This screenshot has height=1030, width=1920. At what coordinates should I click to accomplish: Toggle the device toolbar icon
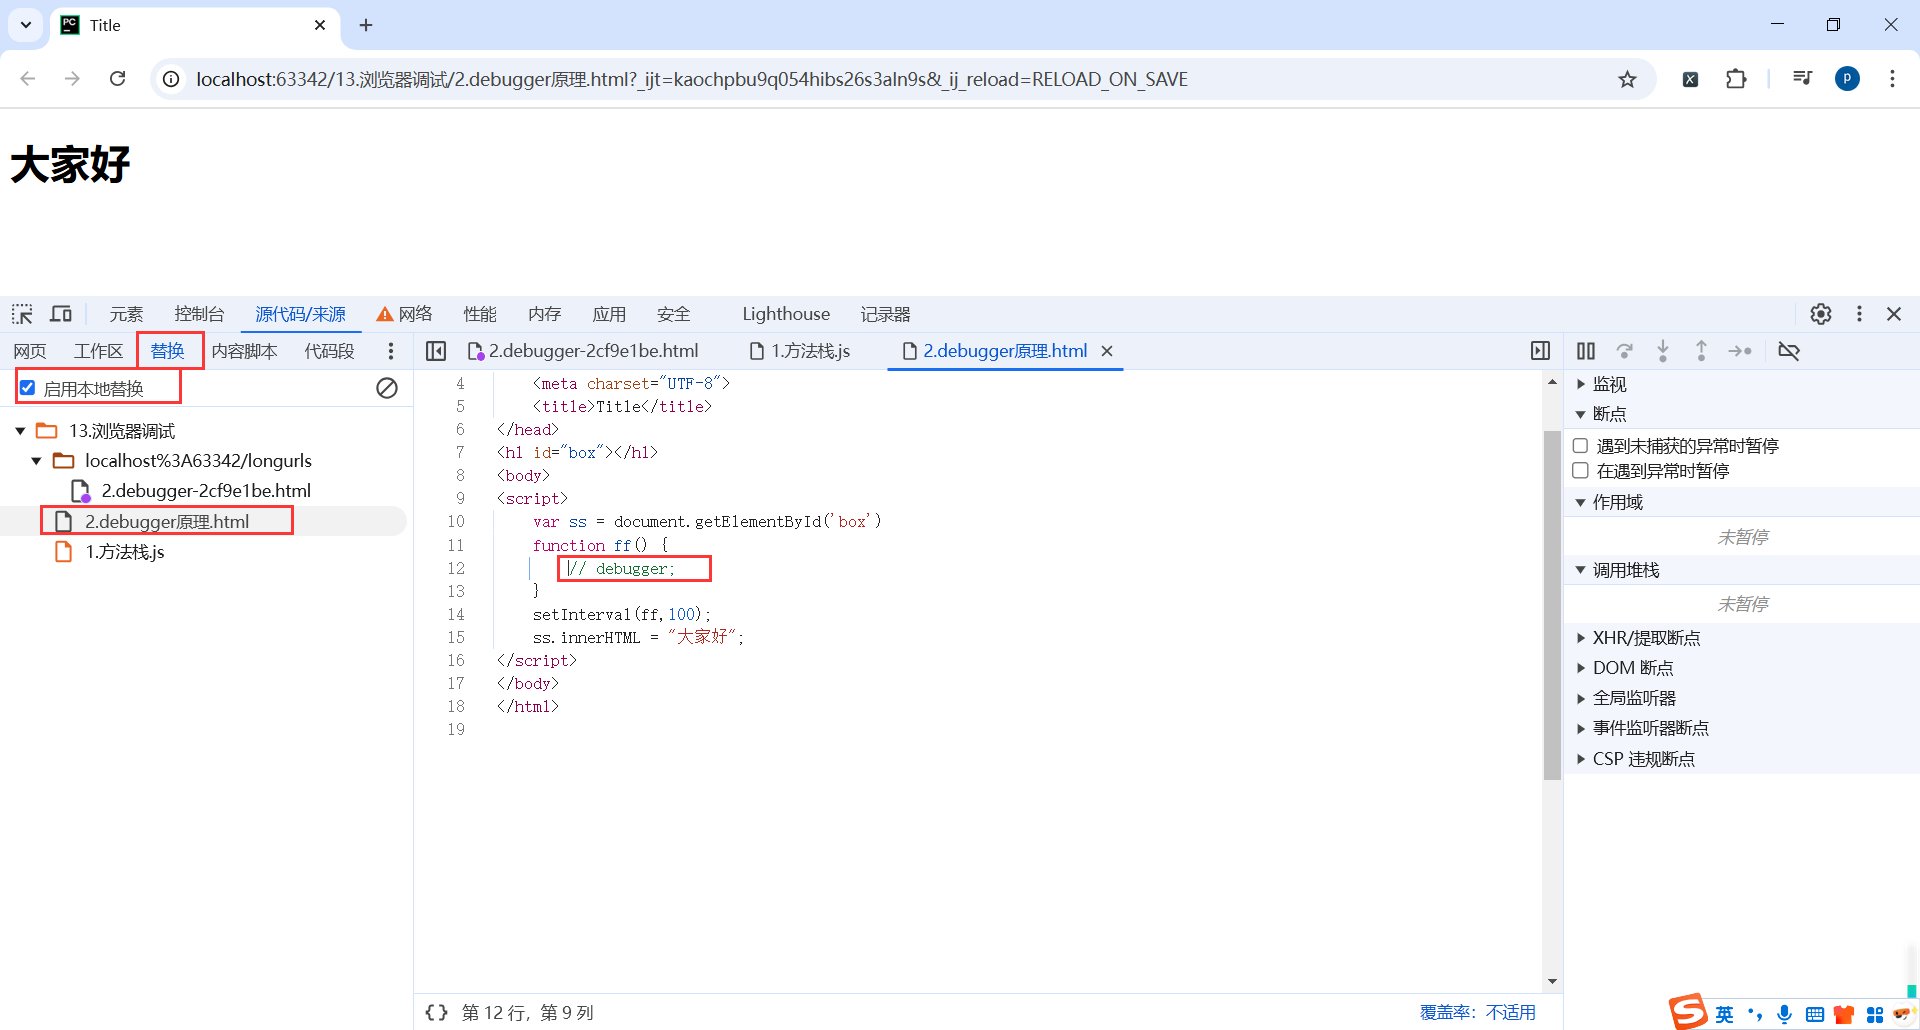point(61,314)
